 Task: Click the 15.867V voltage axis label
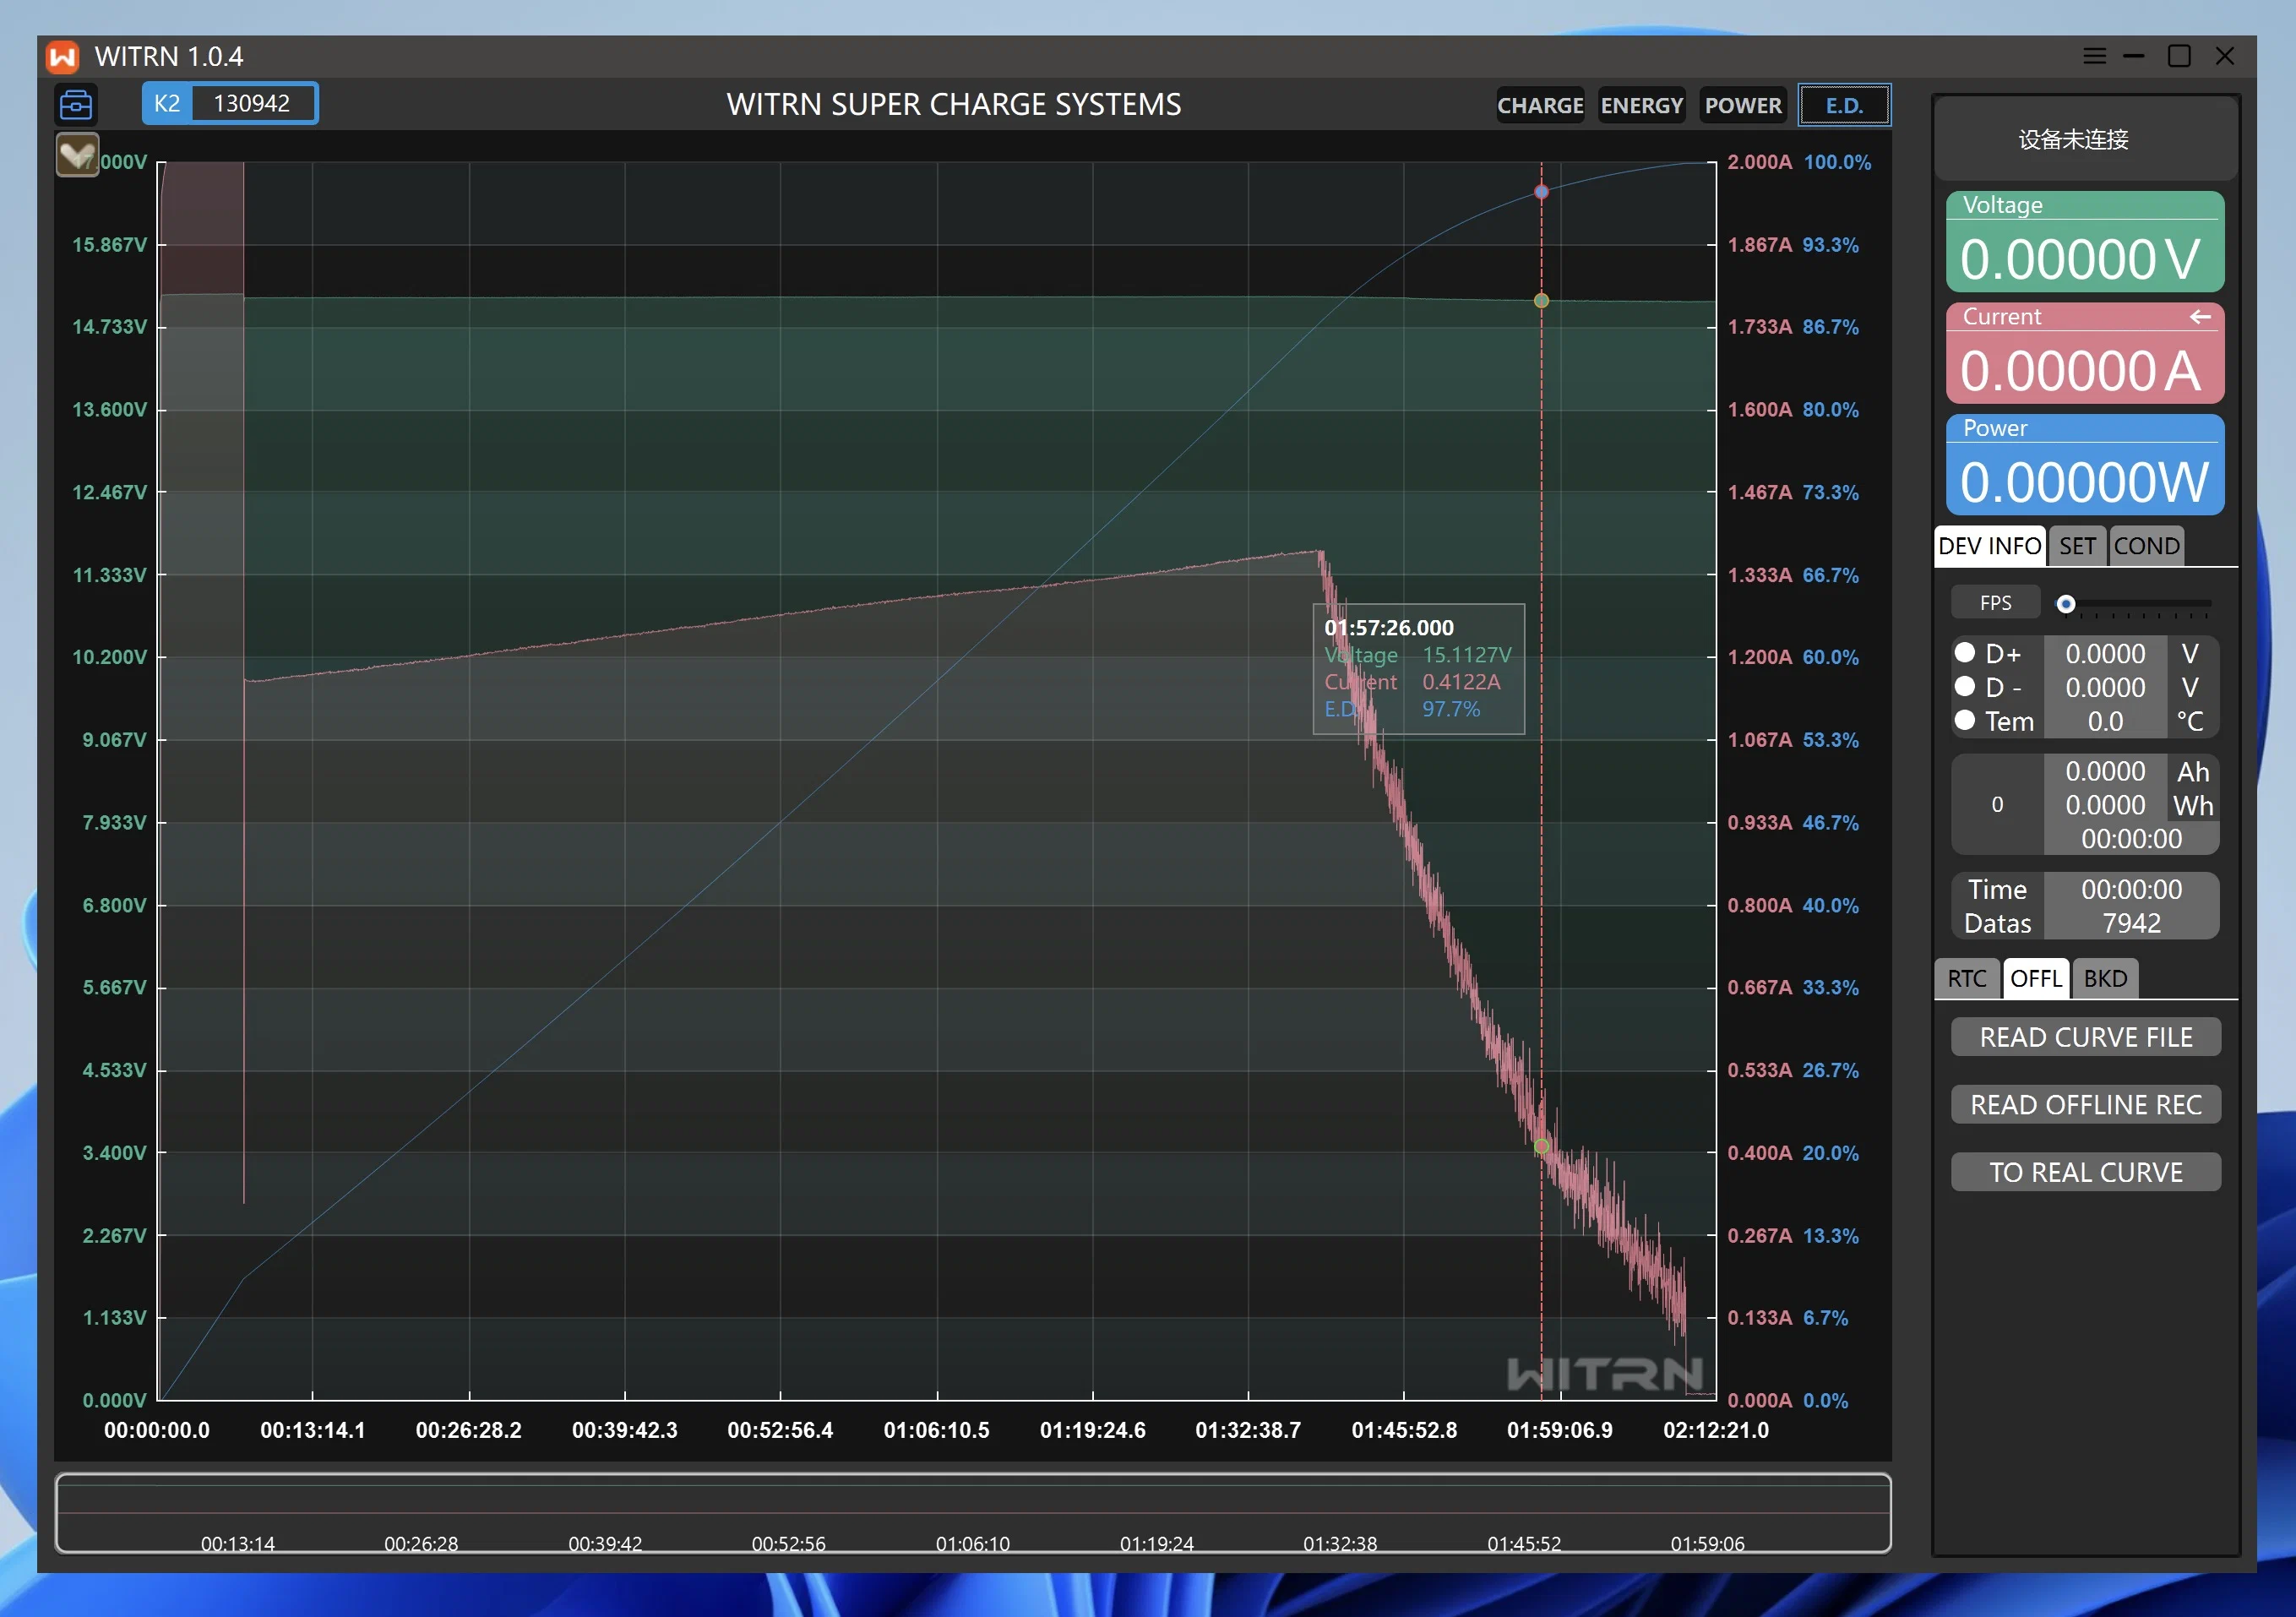pos(109,245)
